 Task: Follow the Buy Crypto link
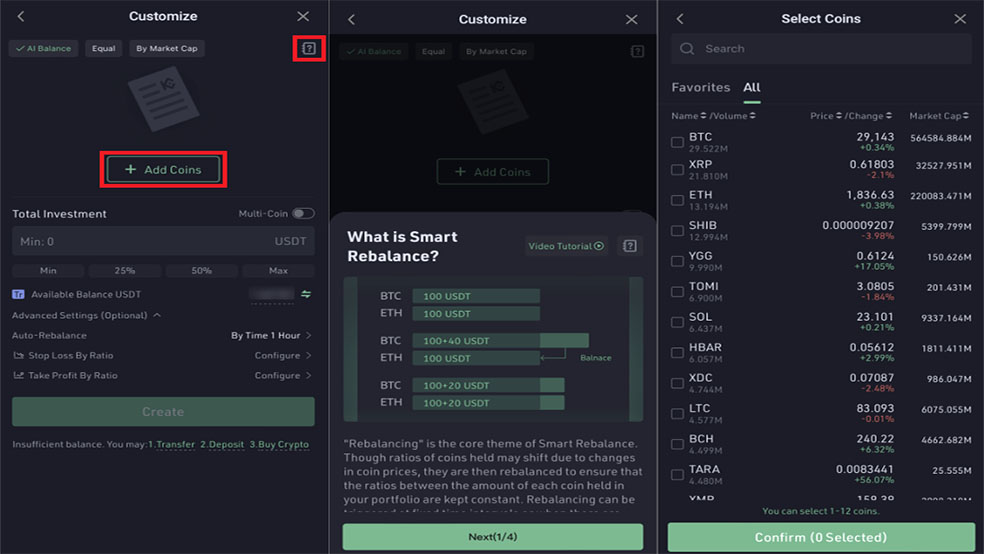click(284, 445)
